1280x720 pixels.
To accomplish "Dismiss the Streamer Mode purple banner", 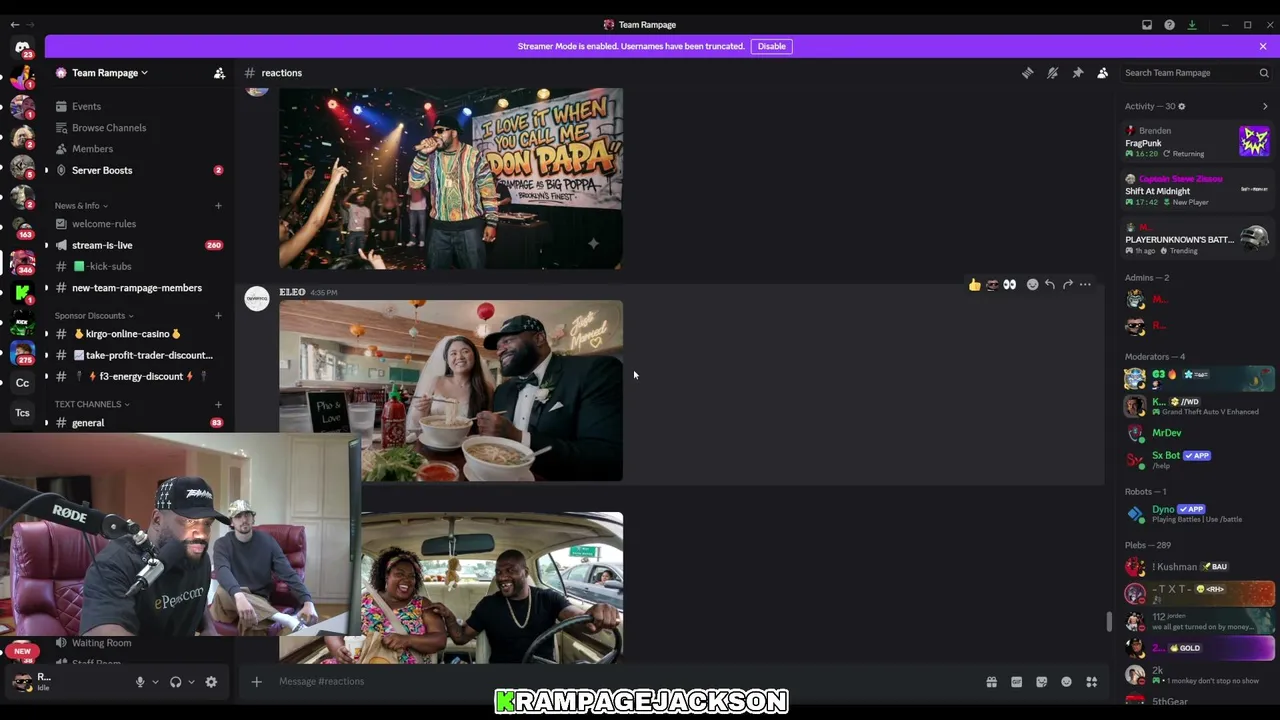I will [x=1263, y=46].
